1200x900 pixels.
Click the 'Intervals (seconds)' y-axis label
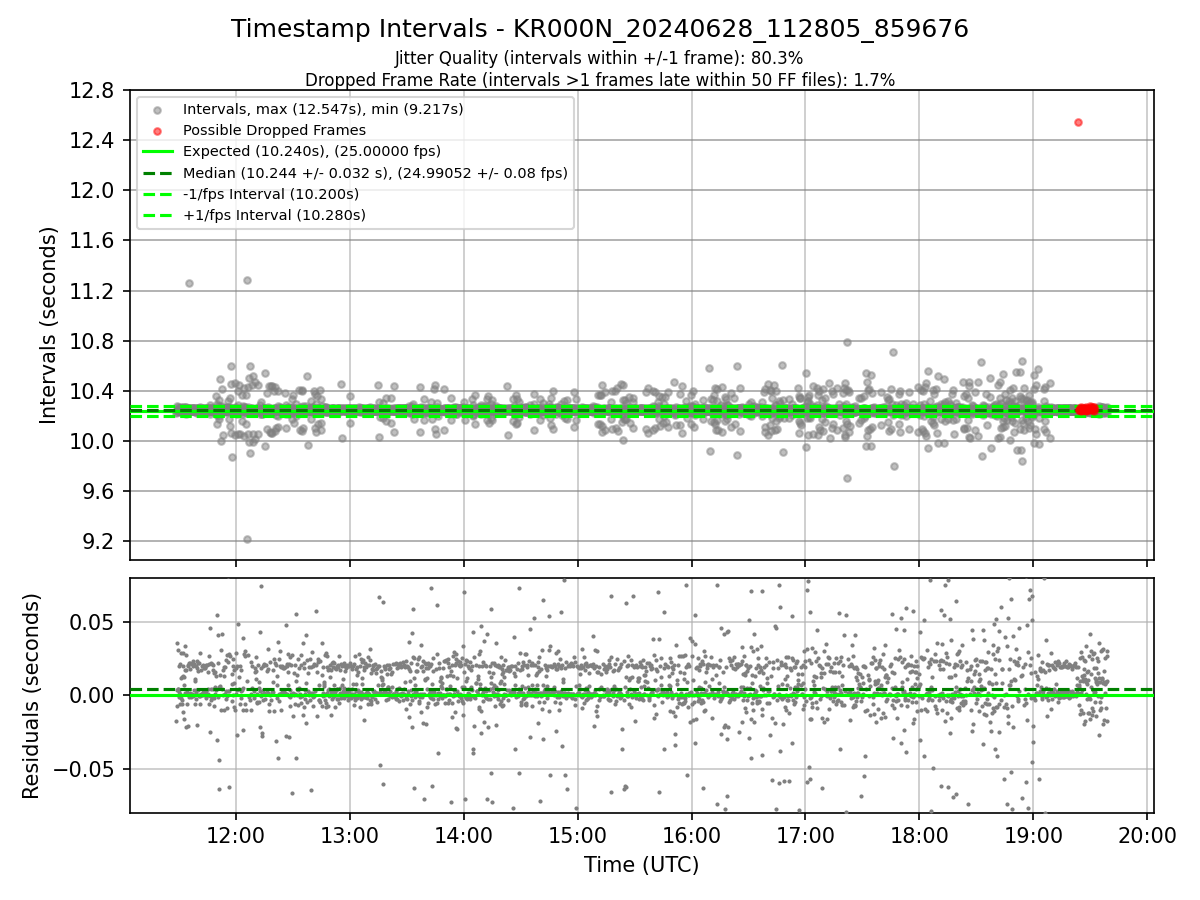point(49,325)
